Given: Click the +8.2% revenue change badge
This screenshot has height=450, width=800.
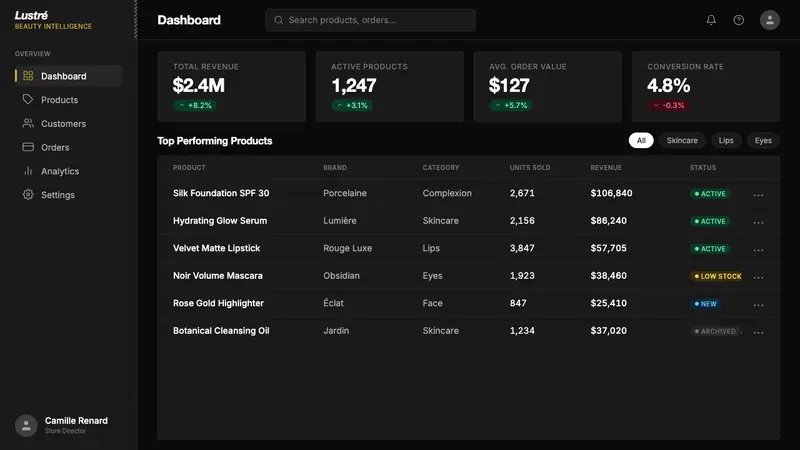Looking at the screenshot, I should (195, 105).
